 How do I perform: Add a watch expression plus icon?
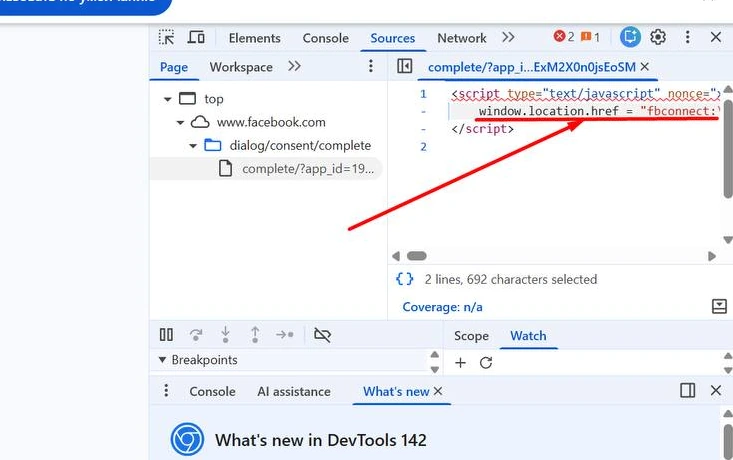coord(460,363)
